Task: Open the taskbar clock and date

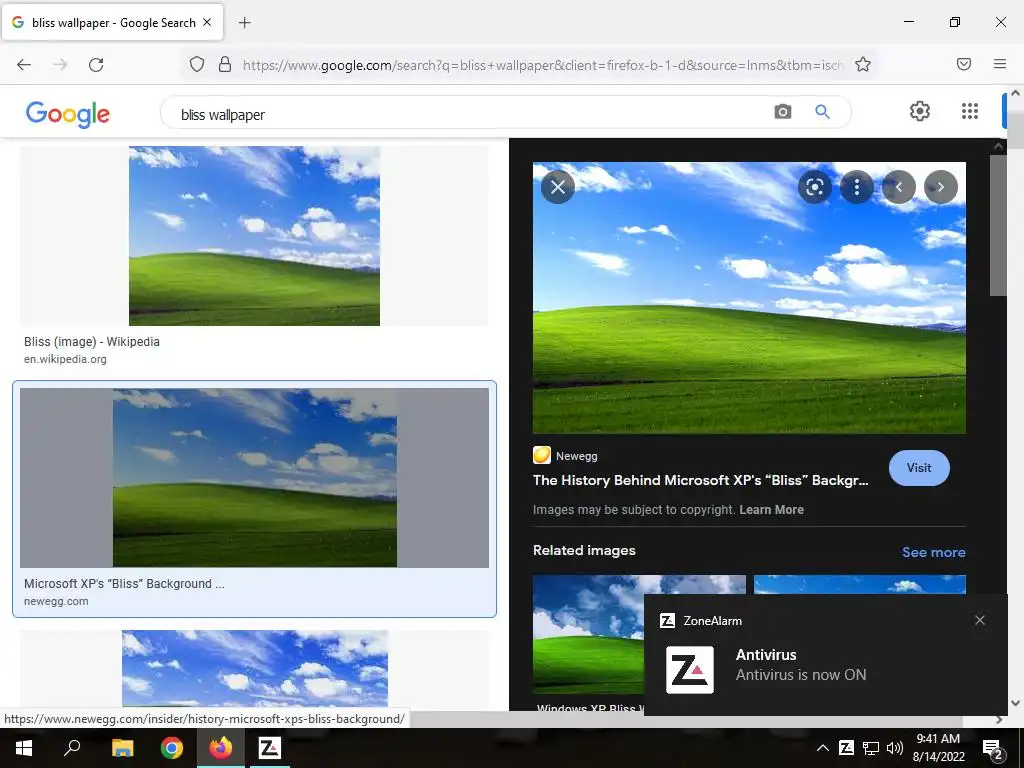Action: [x=938, y=748]
